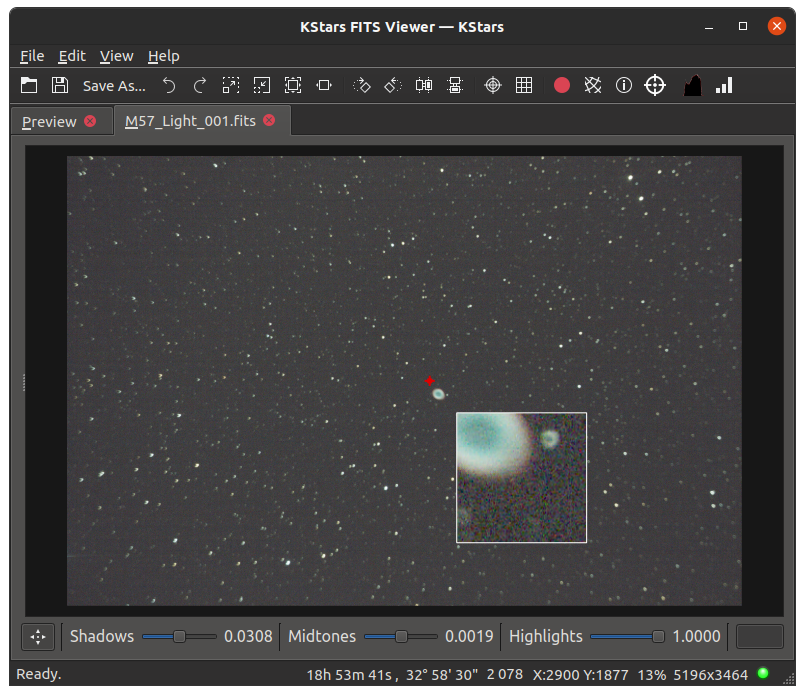
Task: Click the Midtones slider handle
Action: [x=401, y=636]
